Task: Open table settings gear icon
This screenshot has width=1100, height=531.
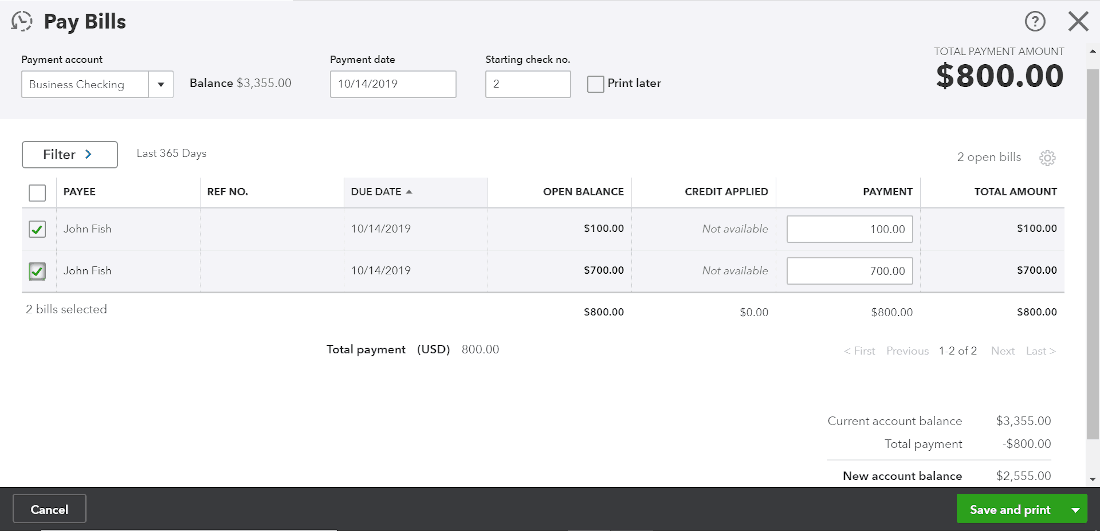Action: point(1047,158)
